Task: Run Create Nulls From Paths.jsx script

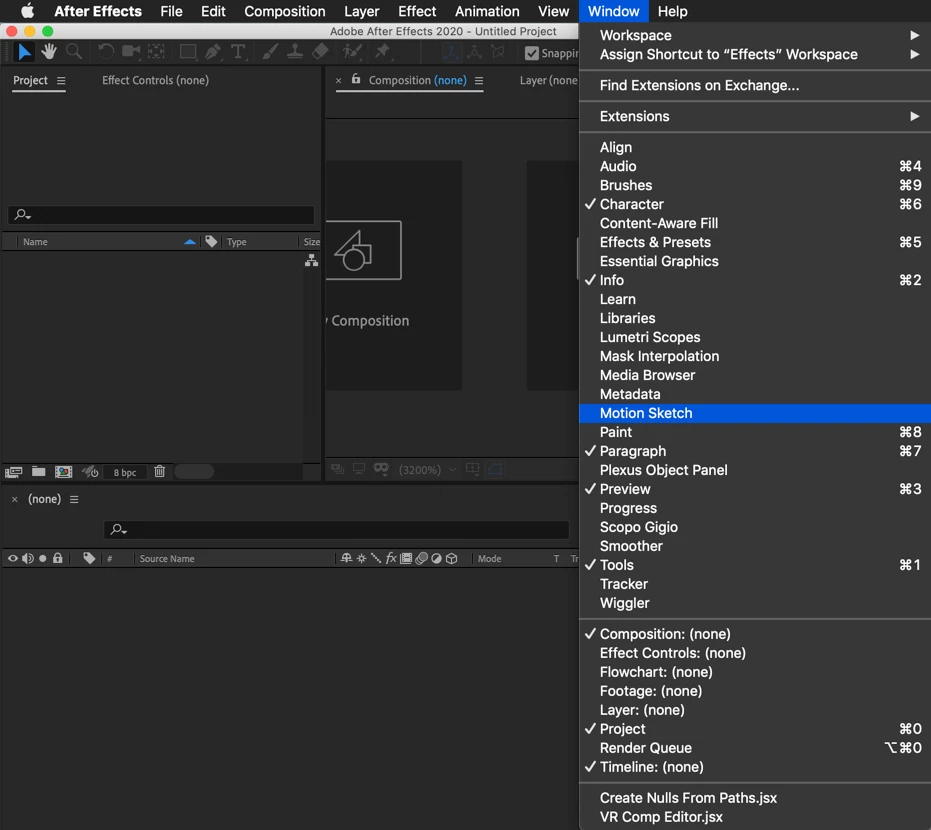Action: (x=755, y=798)
